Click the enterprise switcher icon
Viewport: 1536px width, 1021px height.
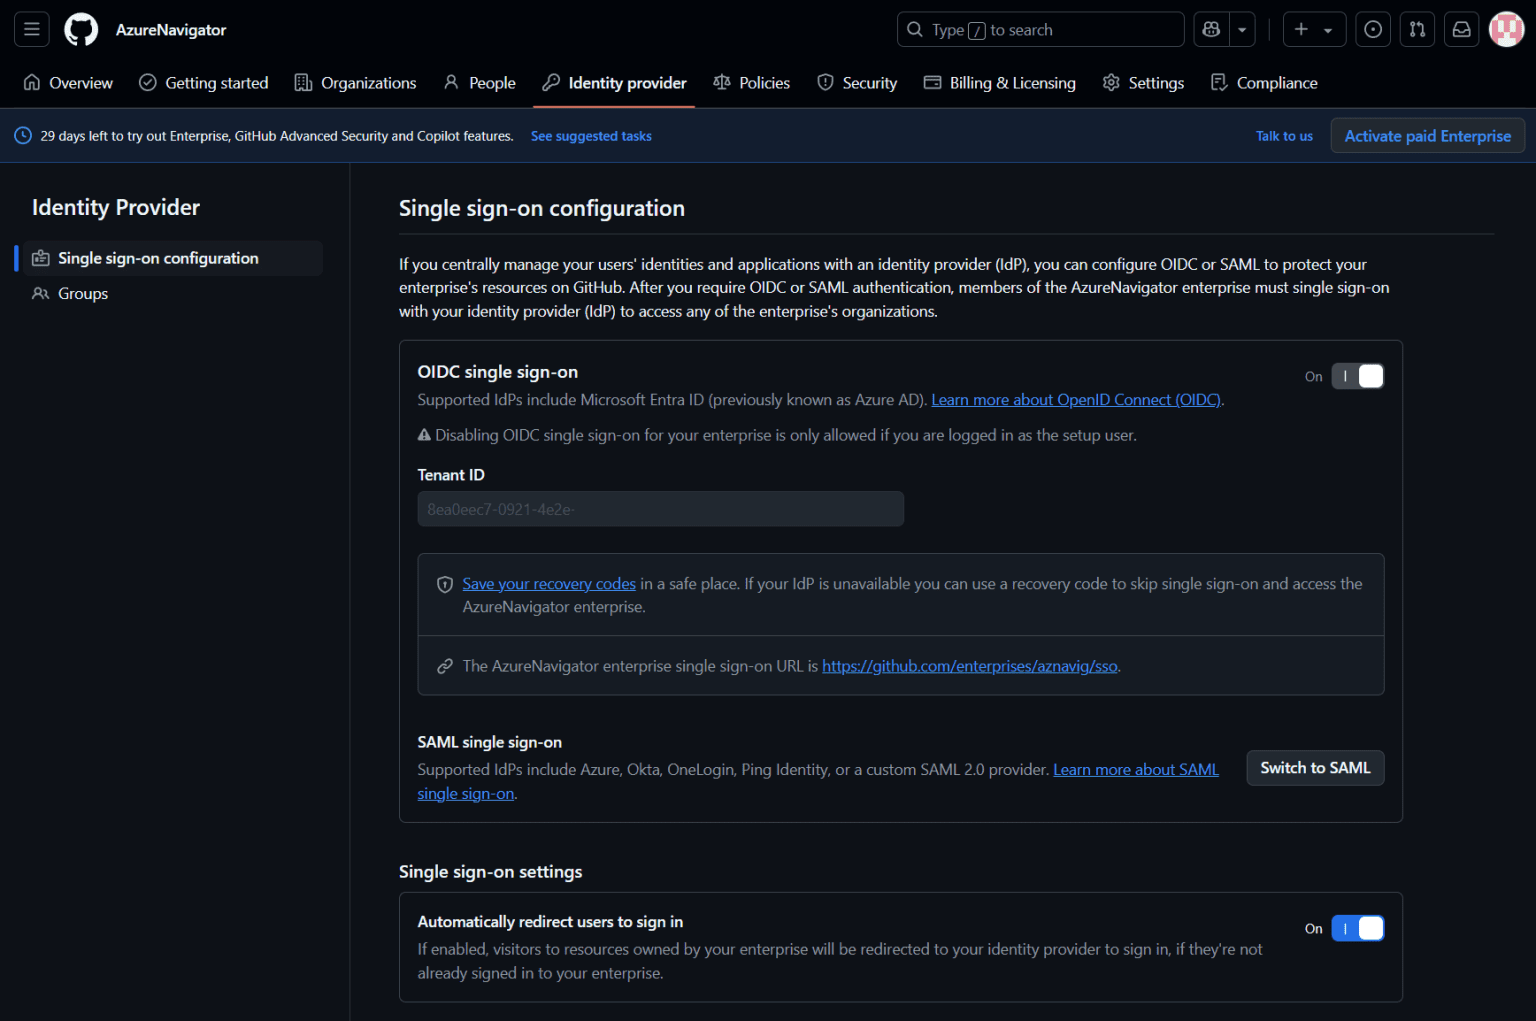tap(1211, 29)
